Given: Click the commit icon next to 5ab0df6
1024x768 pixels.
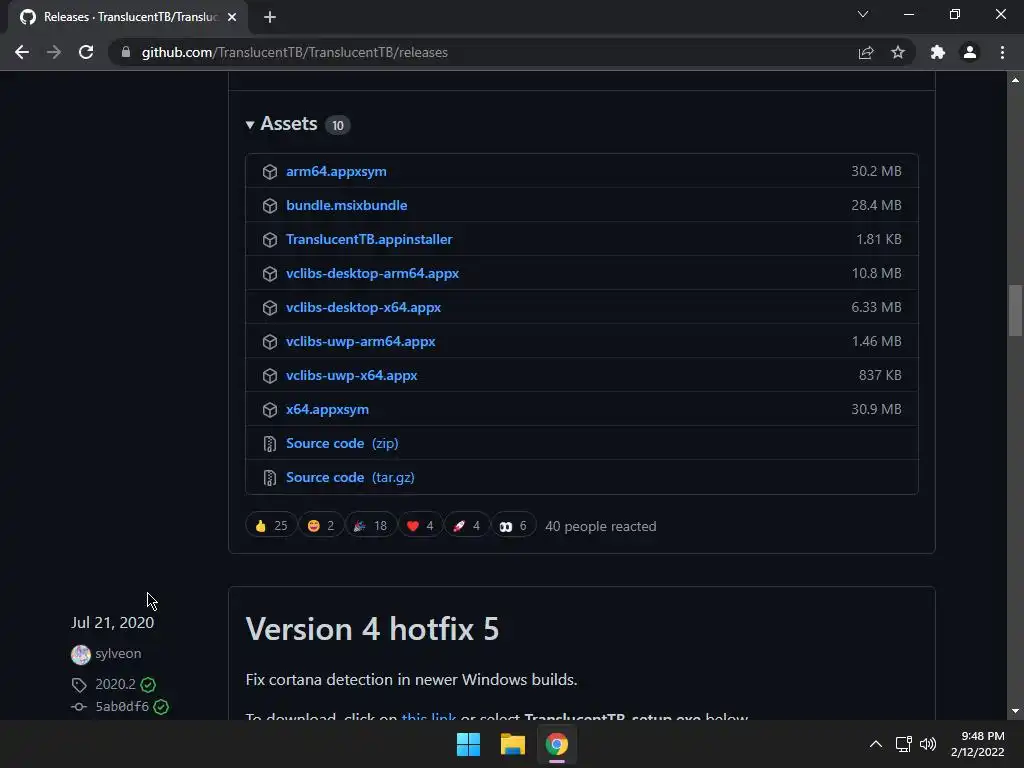Looking at the screenshot, I should pyautogui.click(x=79, y=707).
